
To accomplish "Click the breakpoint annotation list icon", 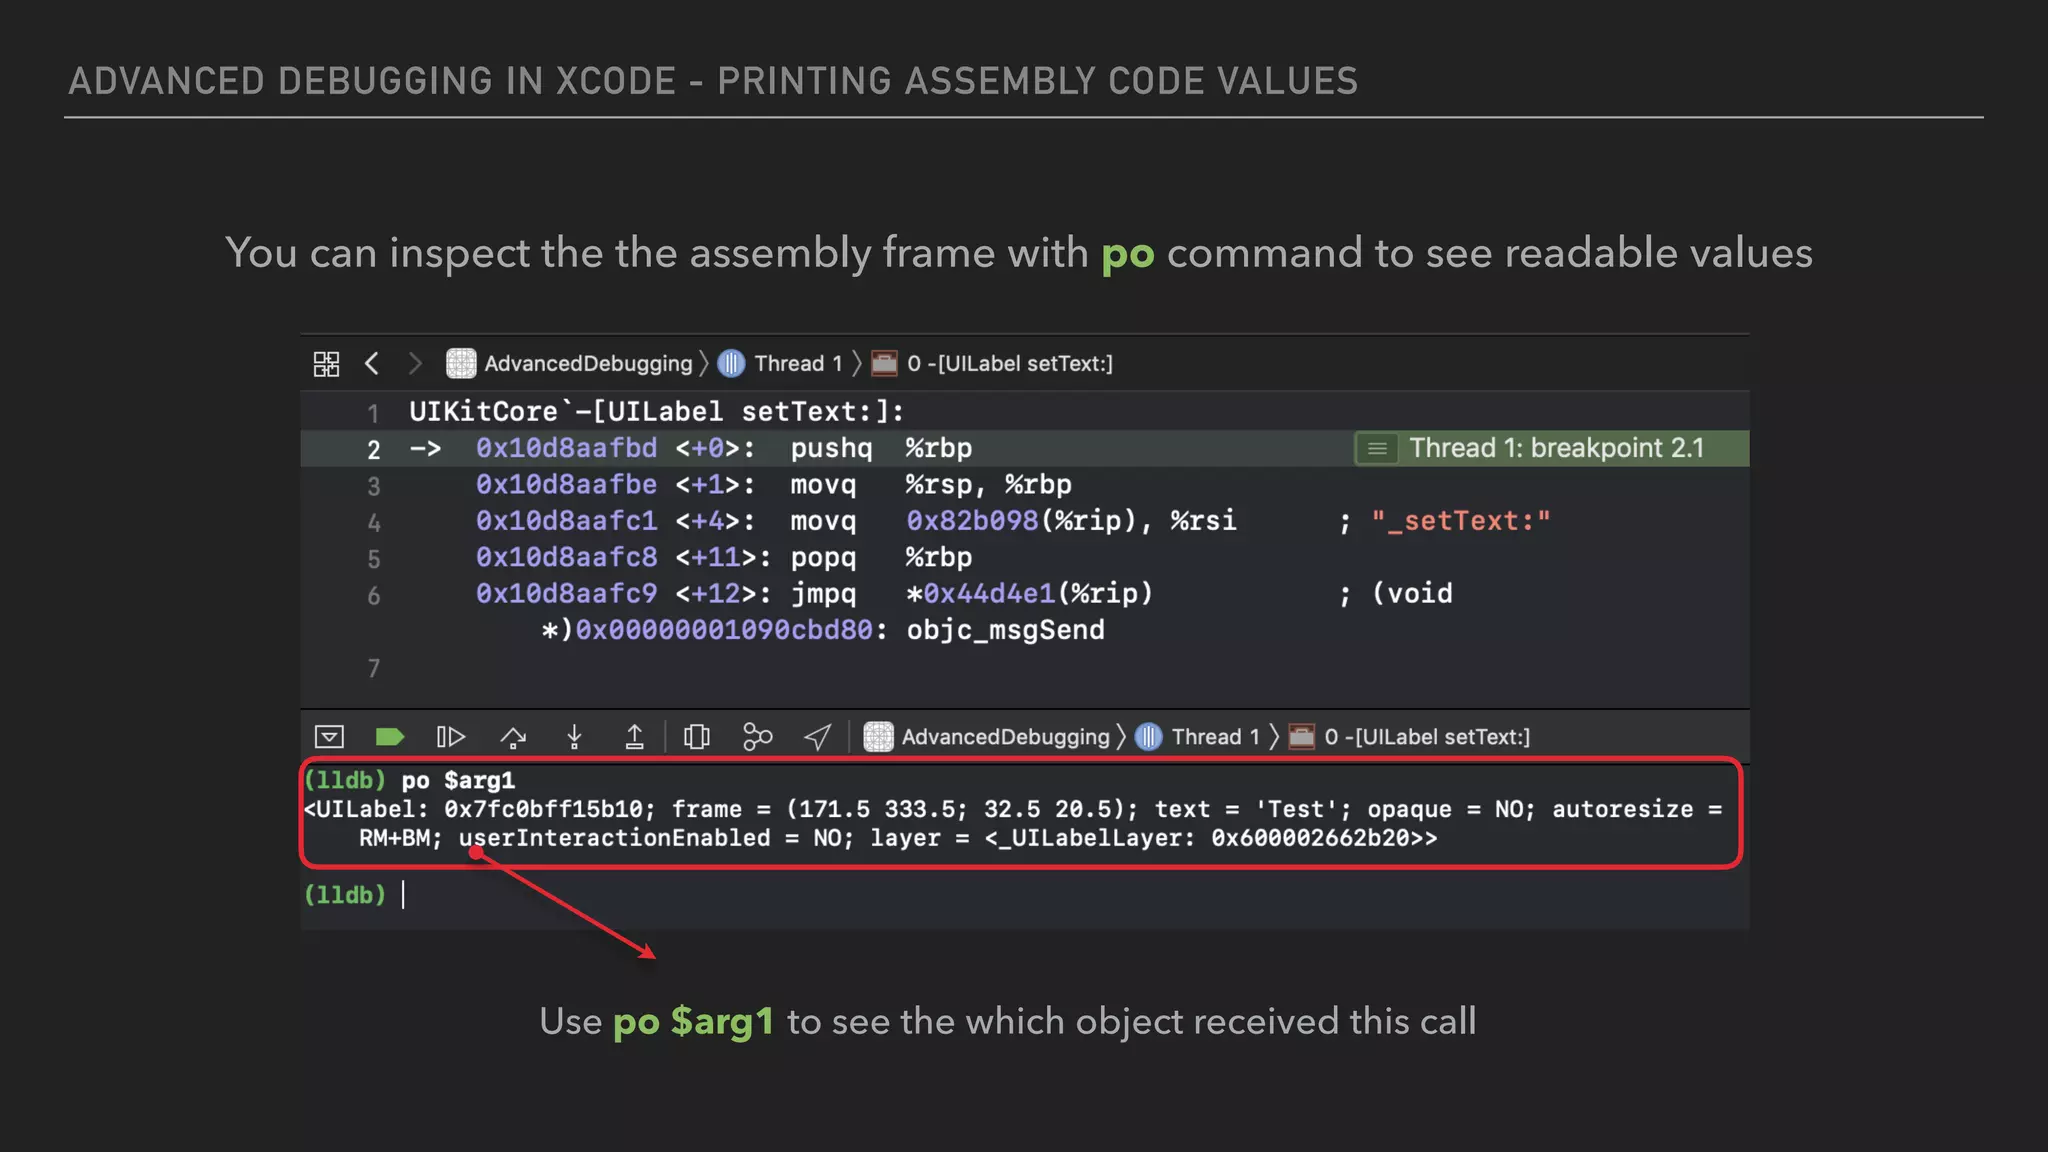I will click(x=1377, y=449).
